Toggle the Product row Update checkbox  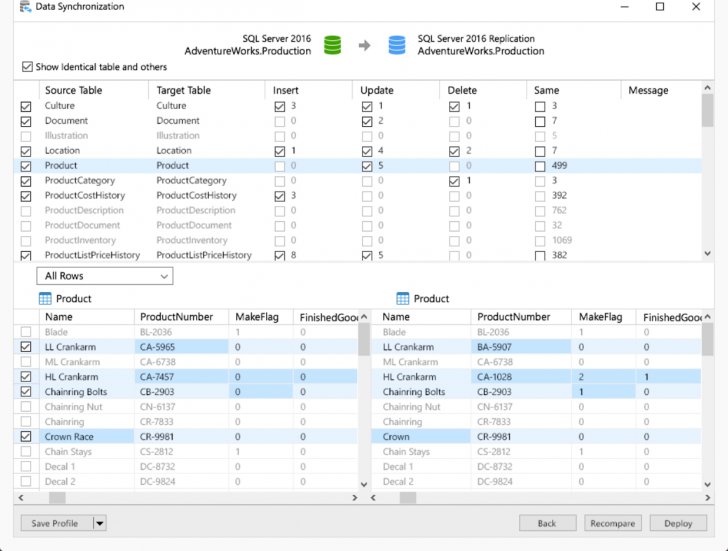coord(367,166)
